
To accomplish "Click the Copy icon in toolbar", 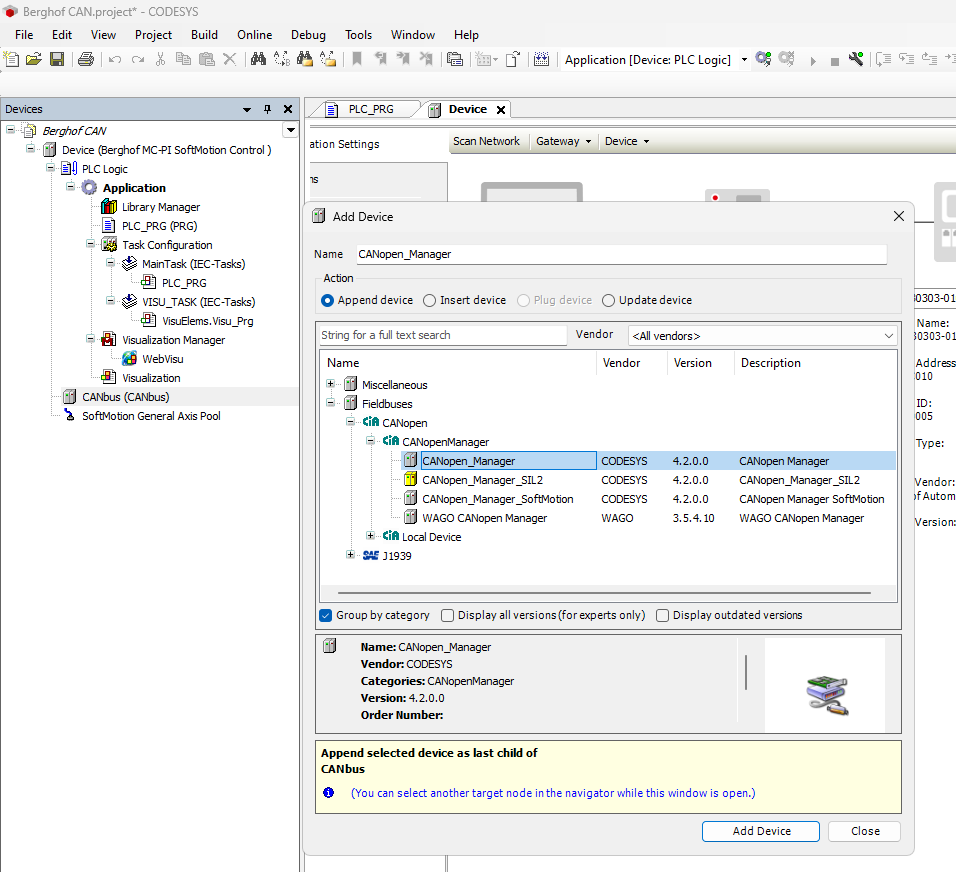I will coord(183,59).
